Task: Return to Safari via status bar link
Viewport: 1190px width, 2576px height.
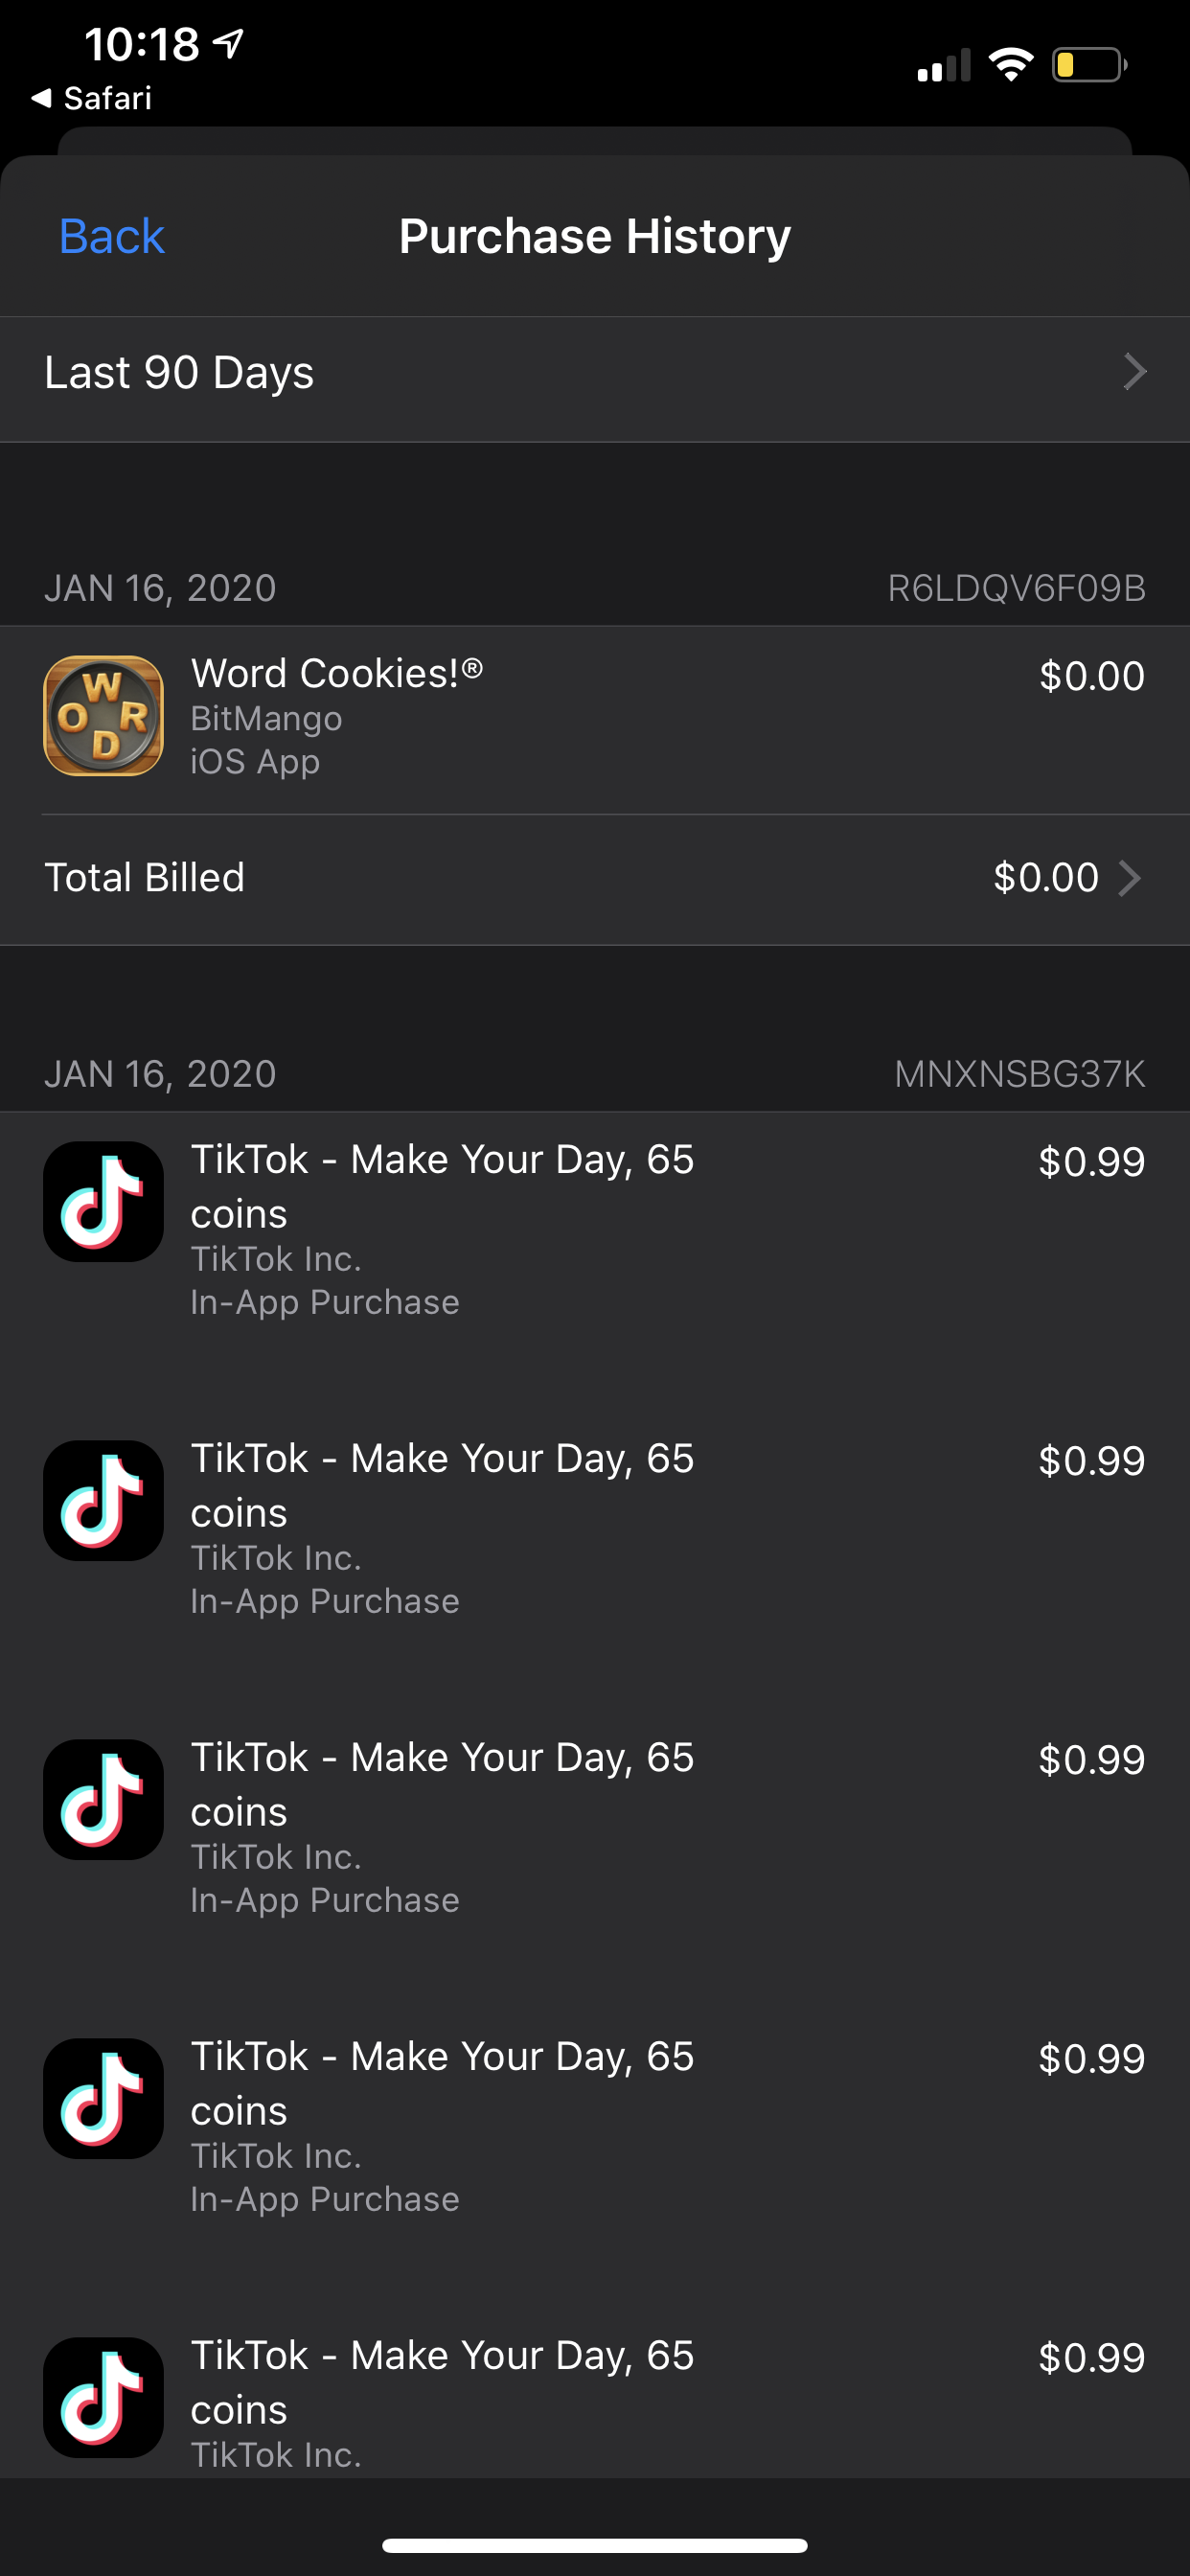Action: click(x=92, y=98)
